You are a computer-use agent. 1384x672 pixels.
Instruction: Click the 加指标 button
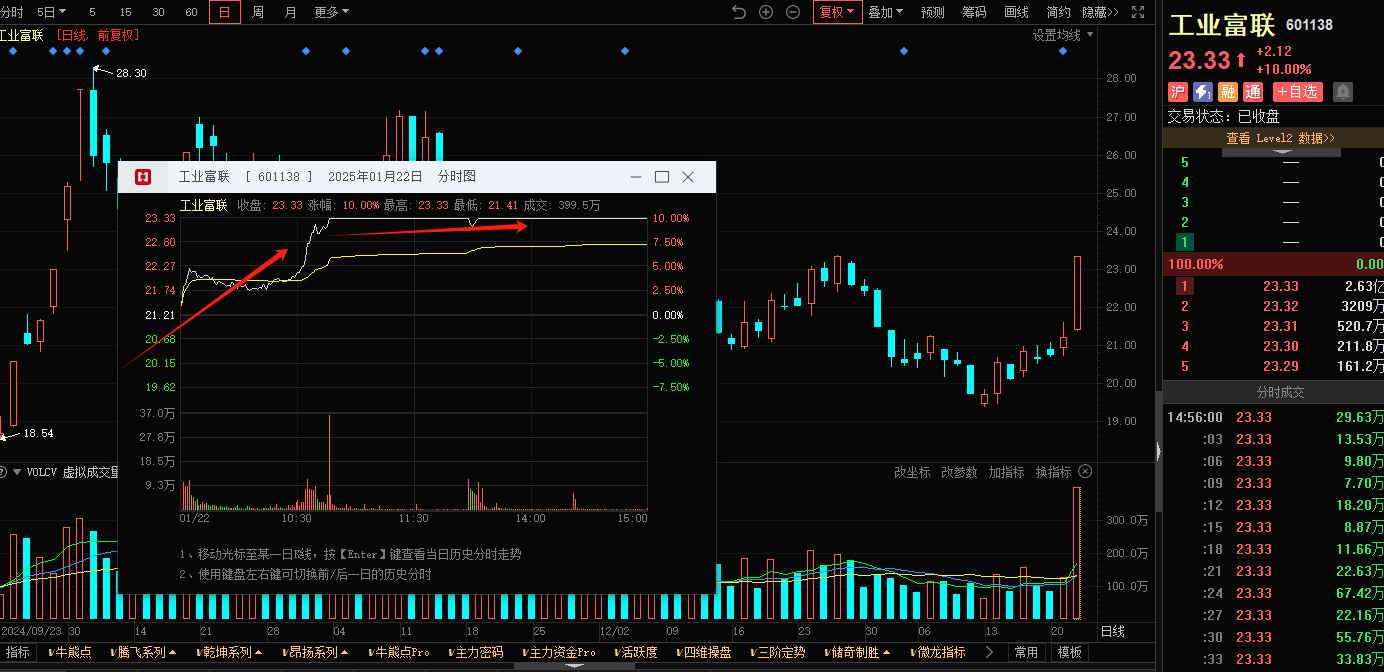[1006, 472]
